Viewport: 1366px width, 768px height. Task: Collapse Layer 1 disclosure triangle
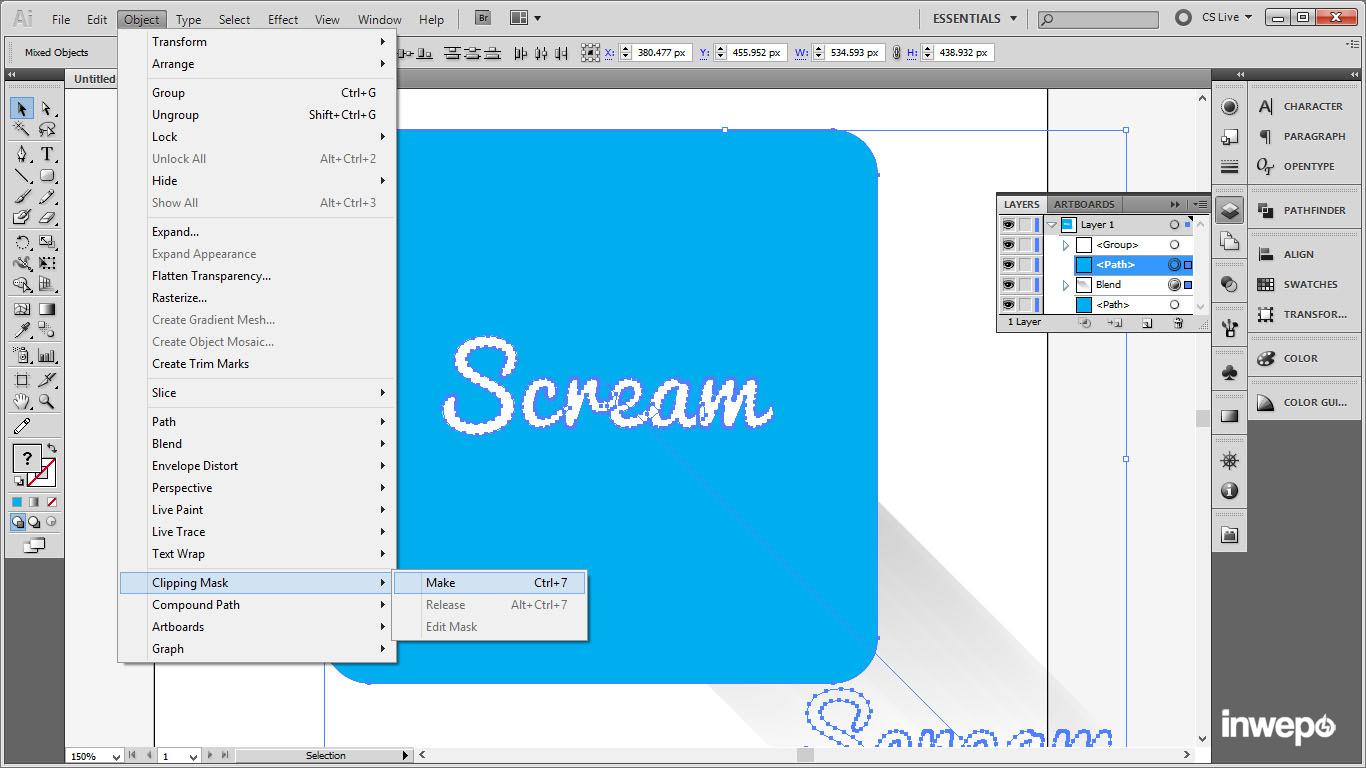[x=1052, y=225]
